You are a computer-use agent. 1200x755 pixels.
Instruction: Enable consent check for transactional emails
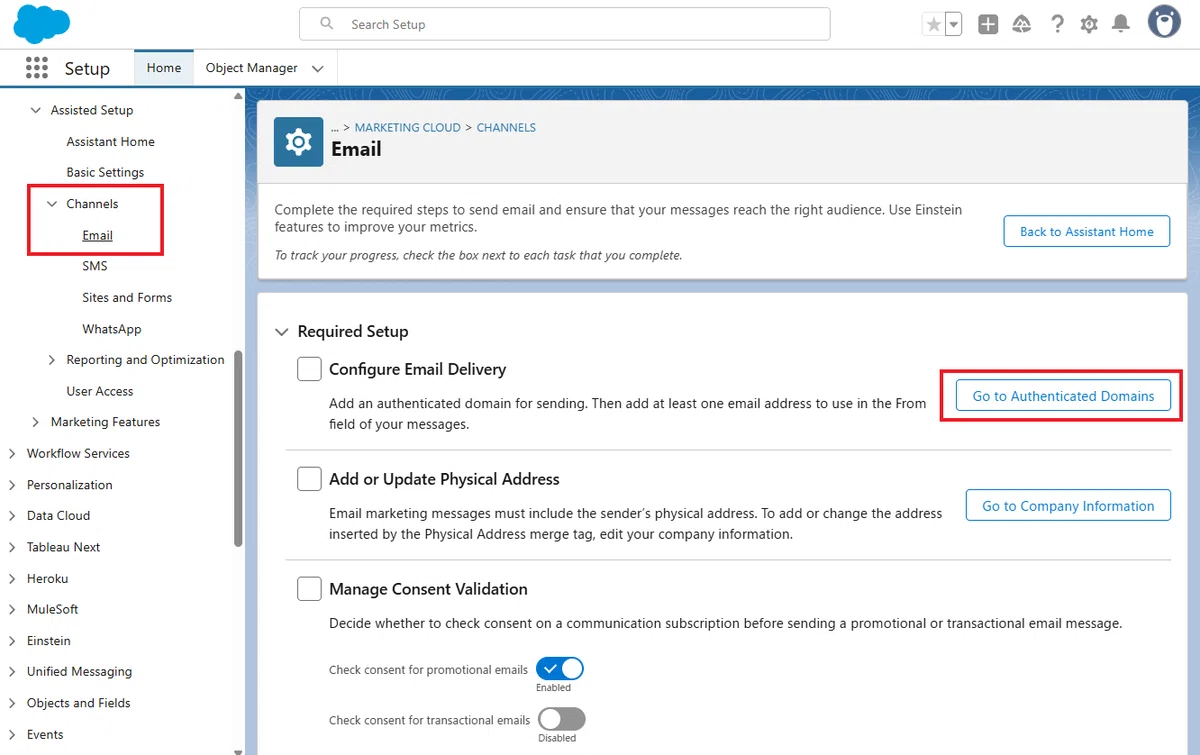click(x=561, y=719)
